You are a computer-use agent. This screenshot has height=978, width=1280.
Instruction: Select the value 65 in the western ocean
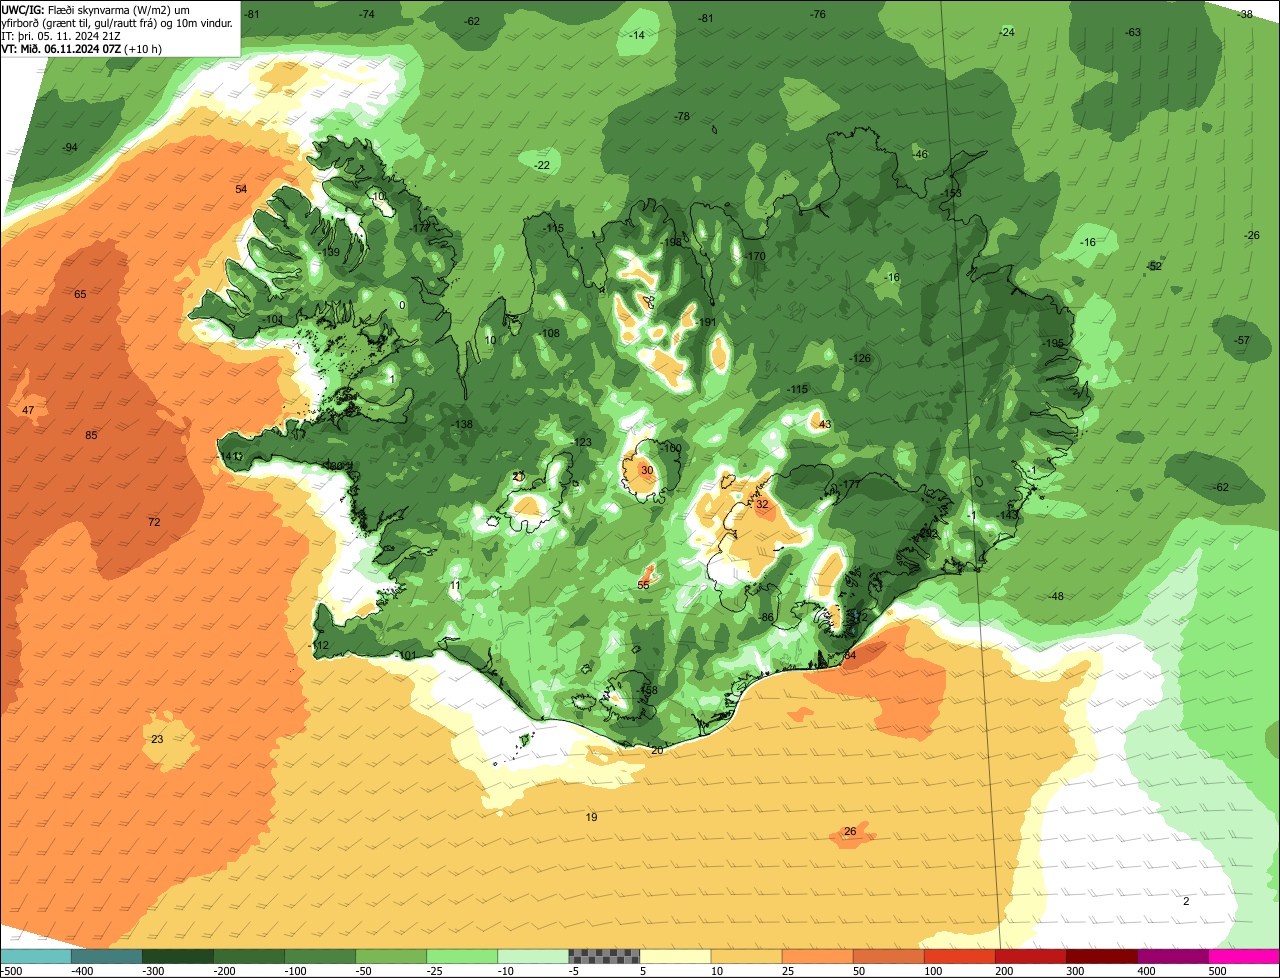80,294
